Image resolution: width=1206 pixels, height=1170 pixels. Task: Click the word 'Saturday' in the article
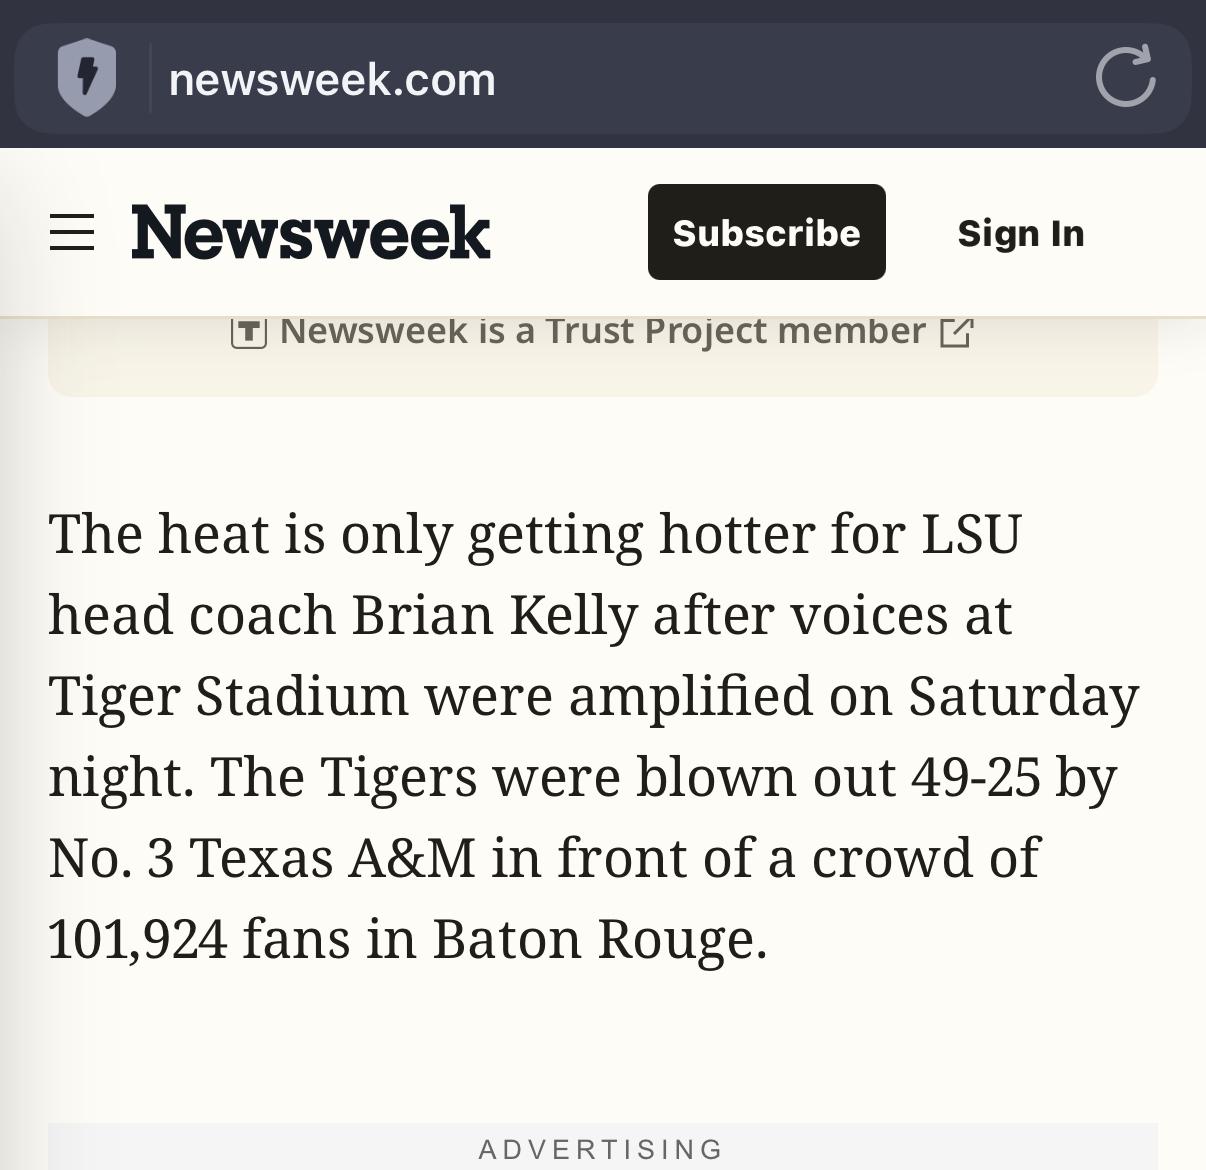coord(1022,696)
